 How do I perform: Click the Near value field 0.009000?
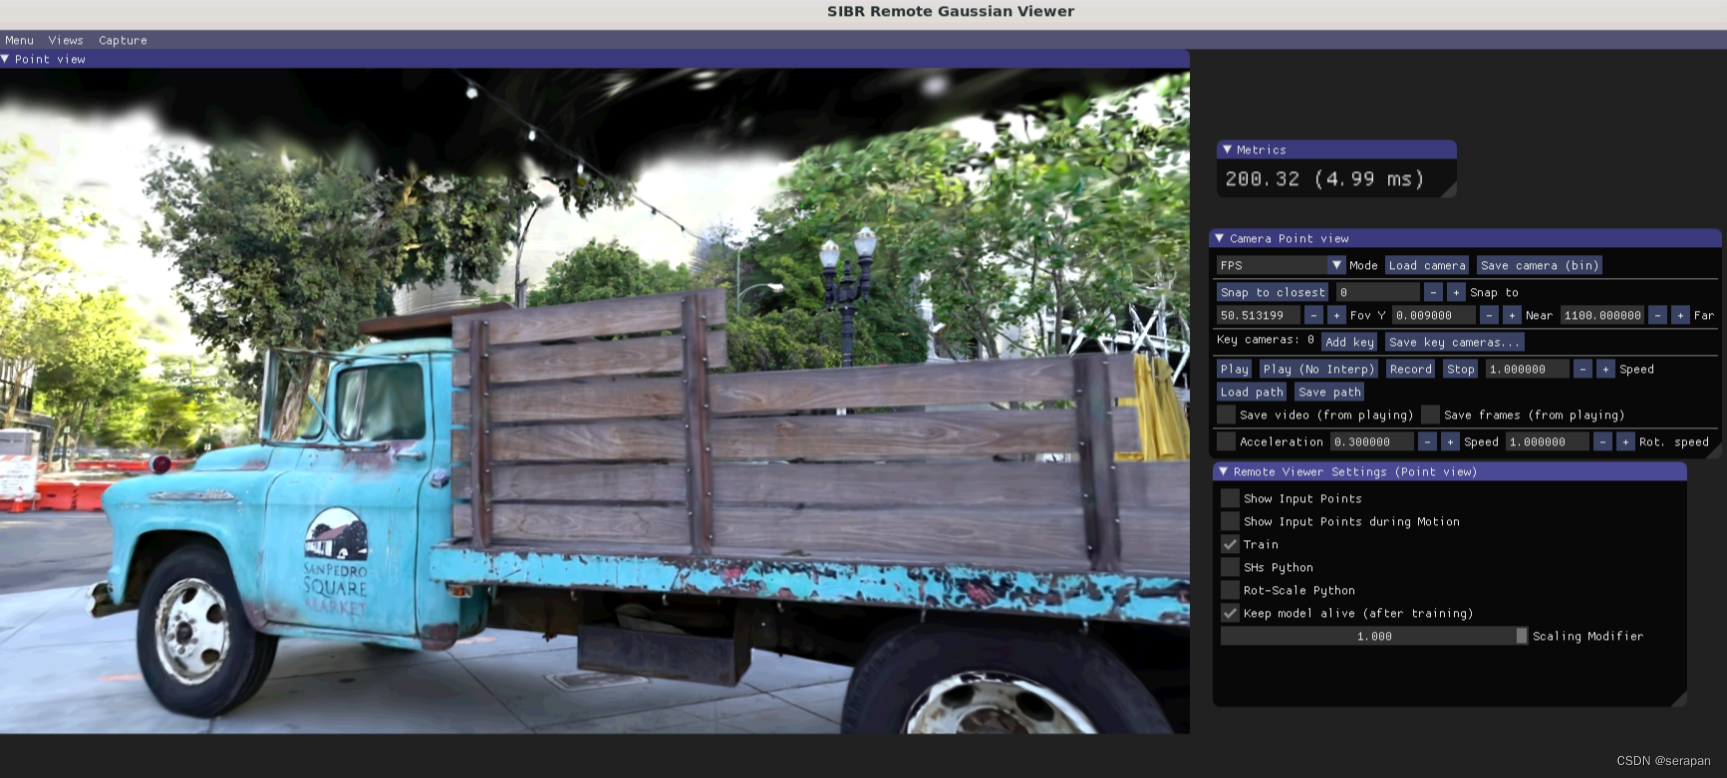coord(1434,315)
